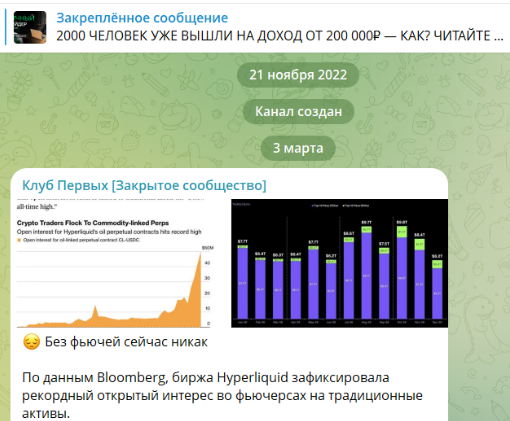Open channel name 'Клуб Первых [Закрытое сообщество]'
The height and width of the screenshot is (421, 510).
144,185
